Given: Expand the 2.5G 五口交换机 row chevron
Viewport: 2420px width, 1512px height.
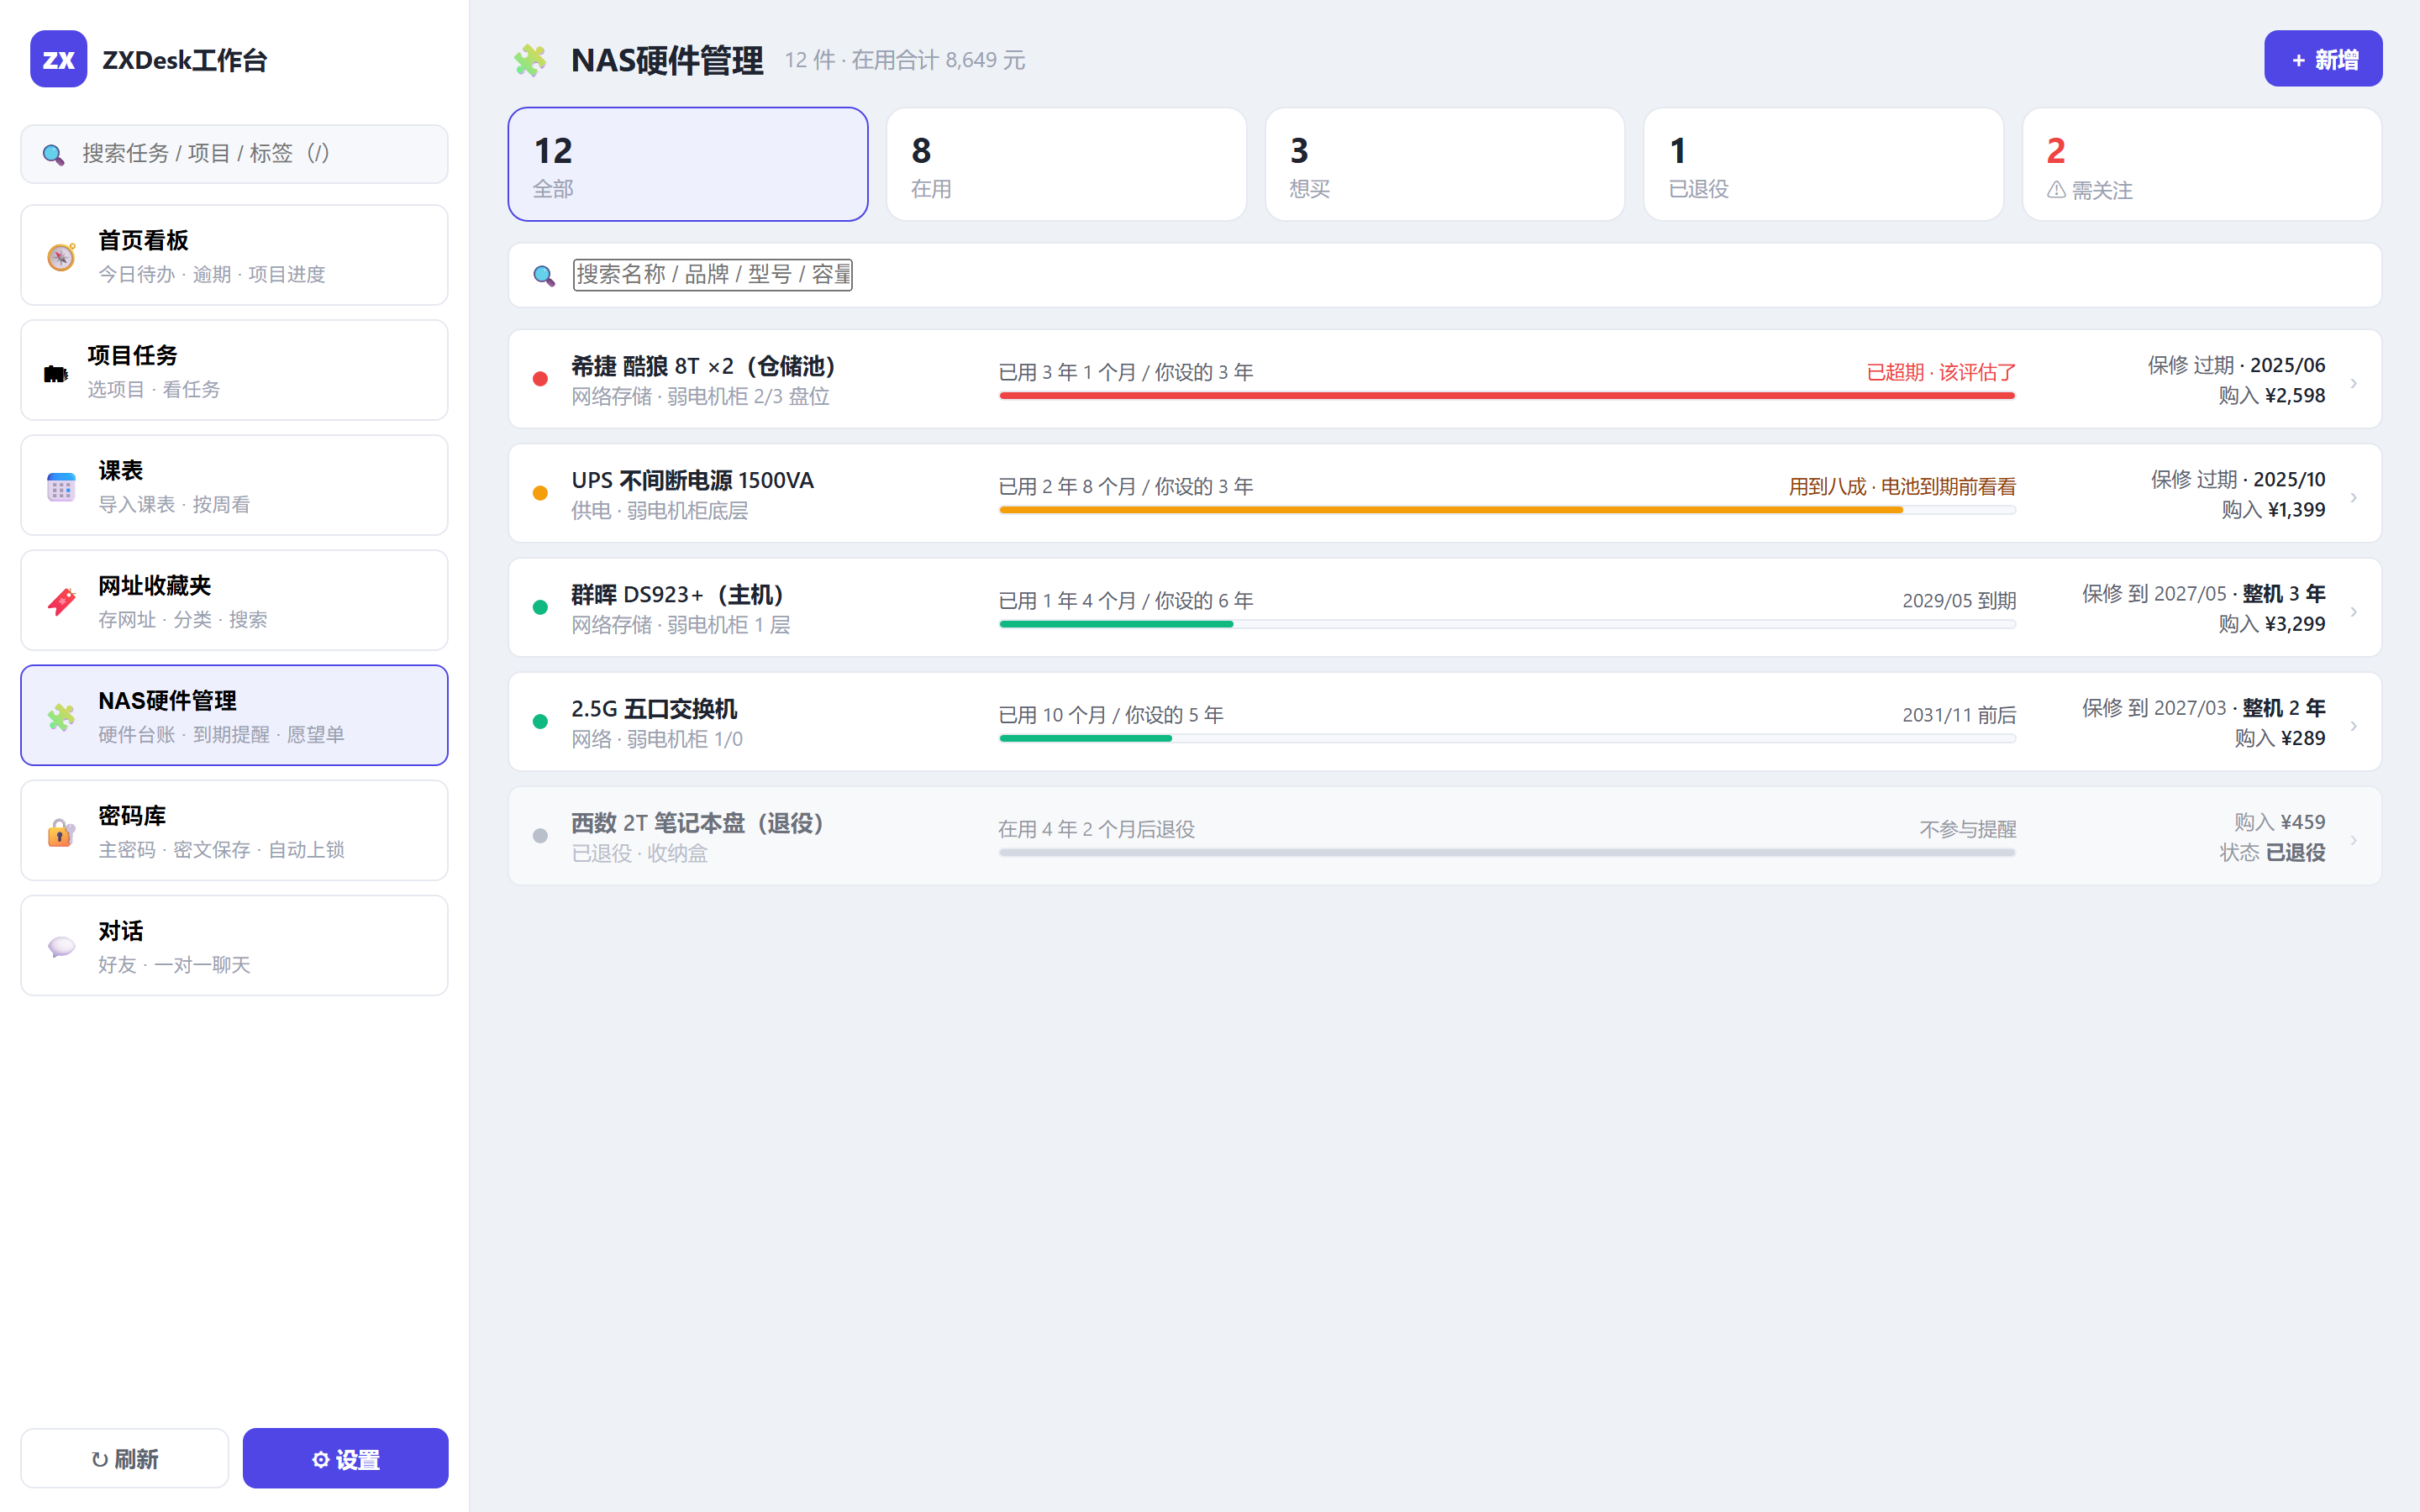Looking at the screenshot, I should tap(2353, 725).
